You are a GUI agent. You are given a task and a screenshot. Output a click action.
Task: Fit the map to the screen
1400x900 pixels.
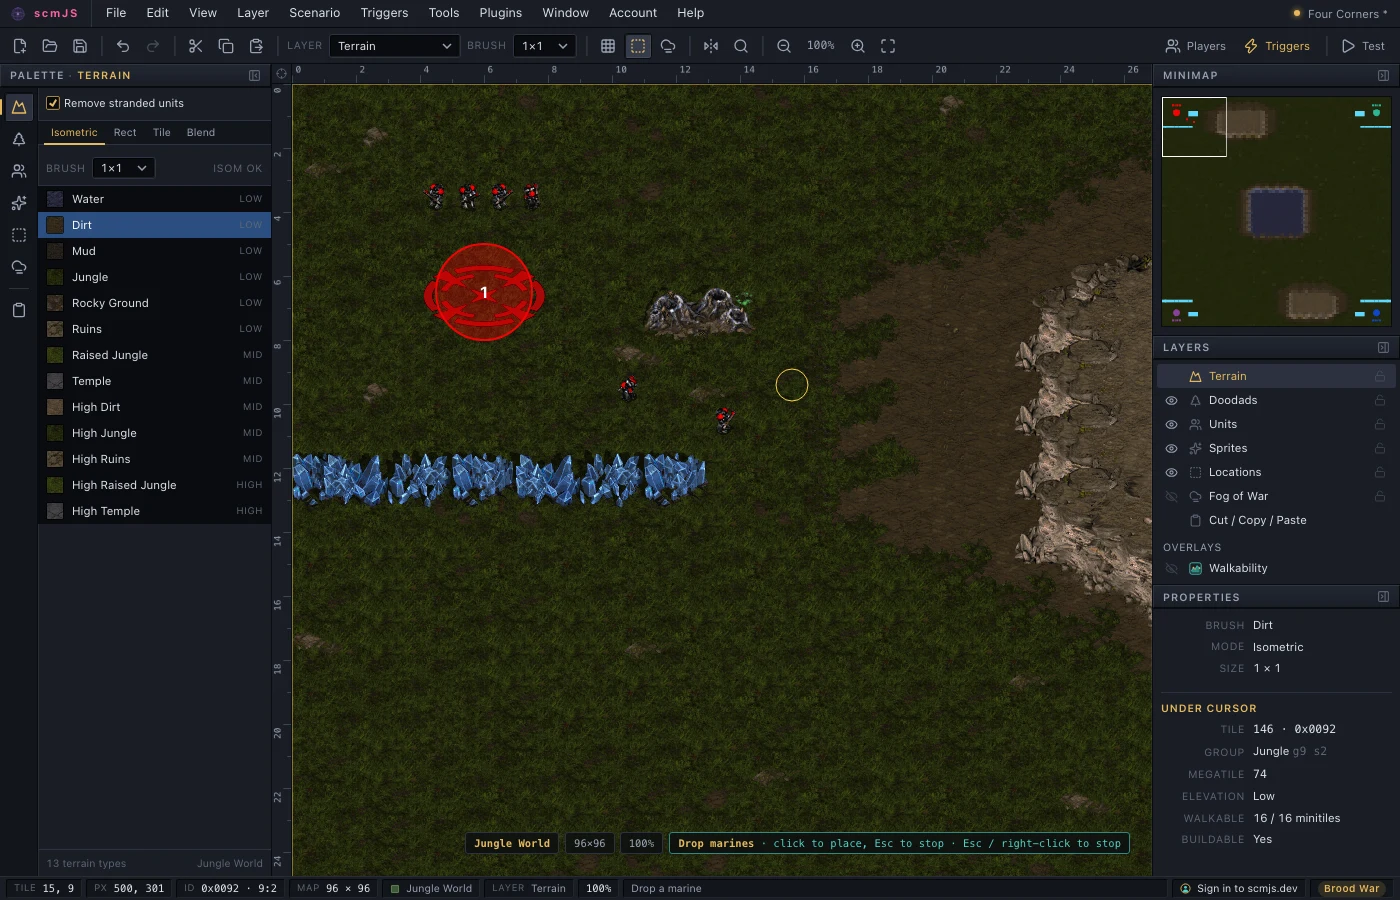(888, 46)
